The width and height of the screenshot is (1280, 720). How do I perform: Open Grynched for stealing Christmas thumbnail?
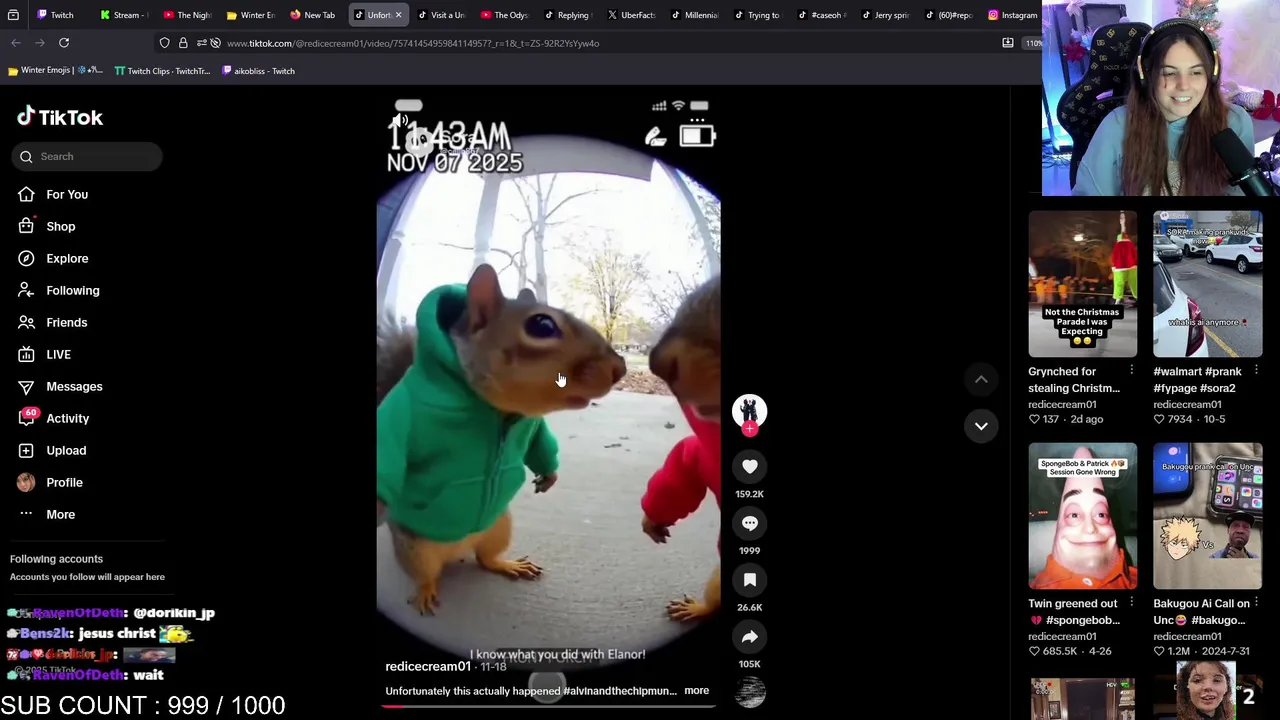[x=1082, y=284]
